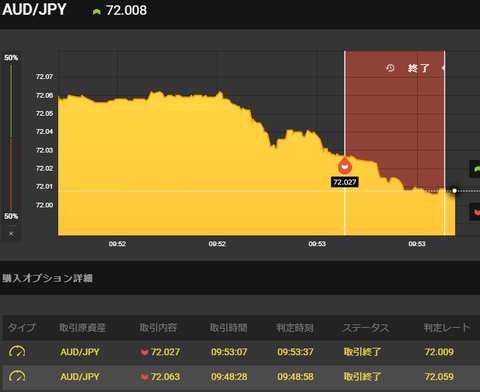Click the clock history icon beside 終了
480x392 pixels.
coord(390,68)
